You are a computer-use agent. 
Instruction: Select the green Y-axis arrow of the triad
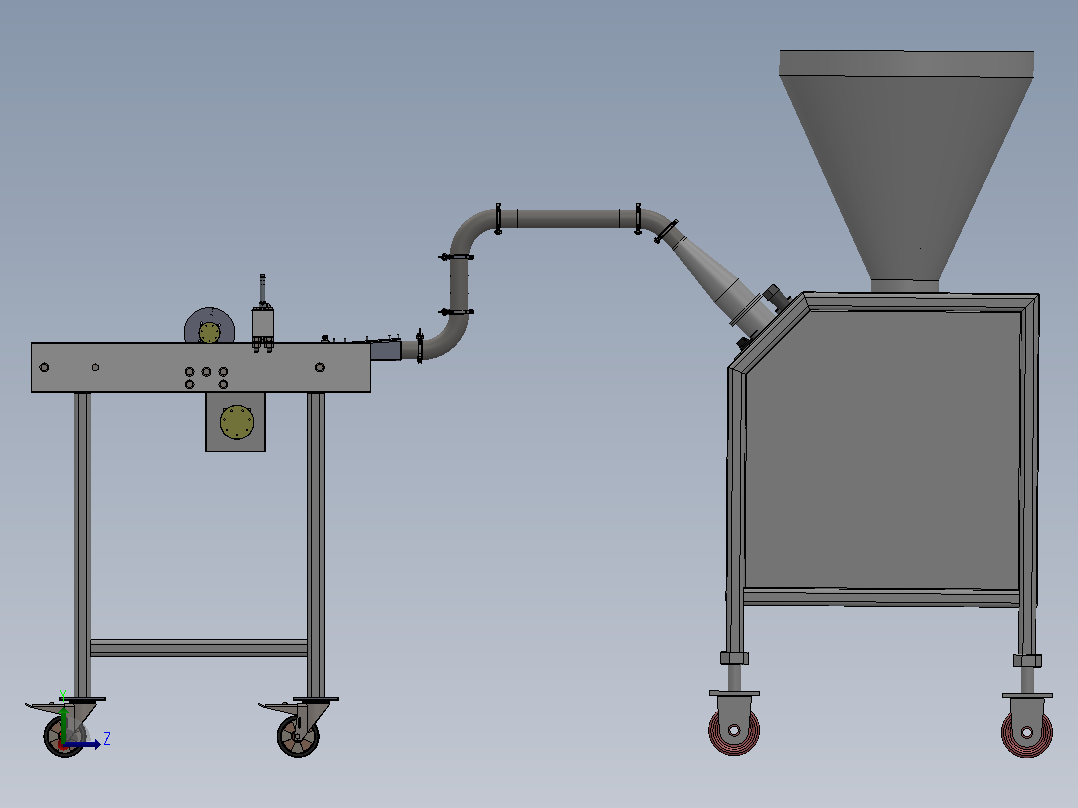point(63,723)
